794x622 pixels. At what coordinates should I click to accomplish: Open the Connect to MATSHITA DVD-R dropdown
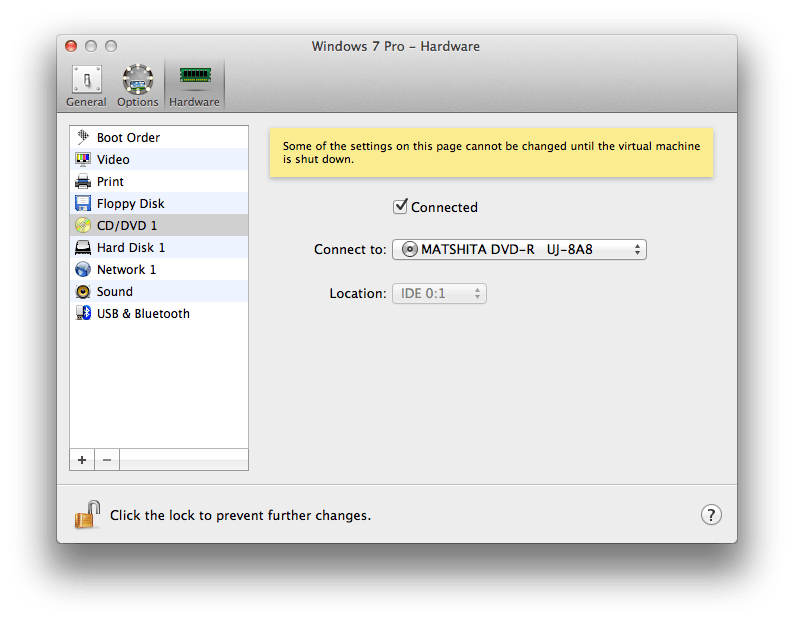point(519,249)
